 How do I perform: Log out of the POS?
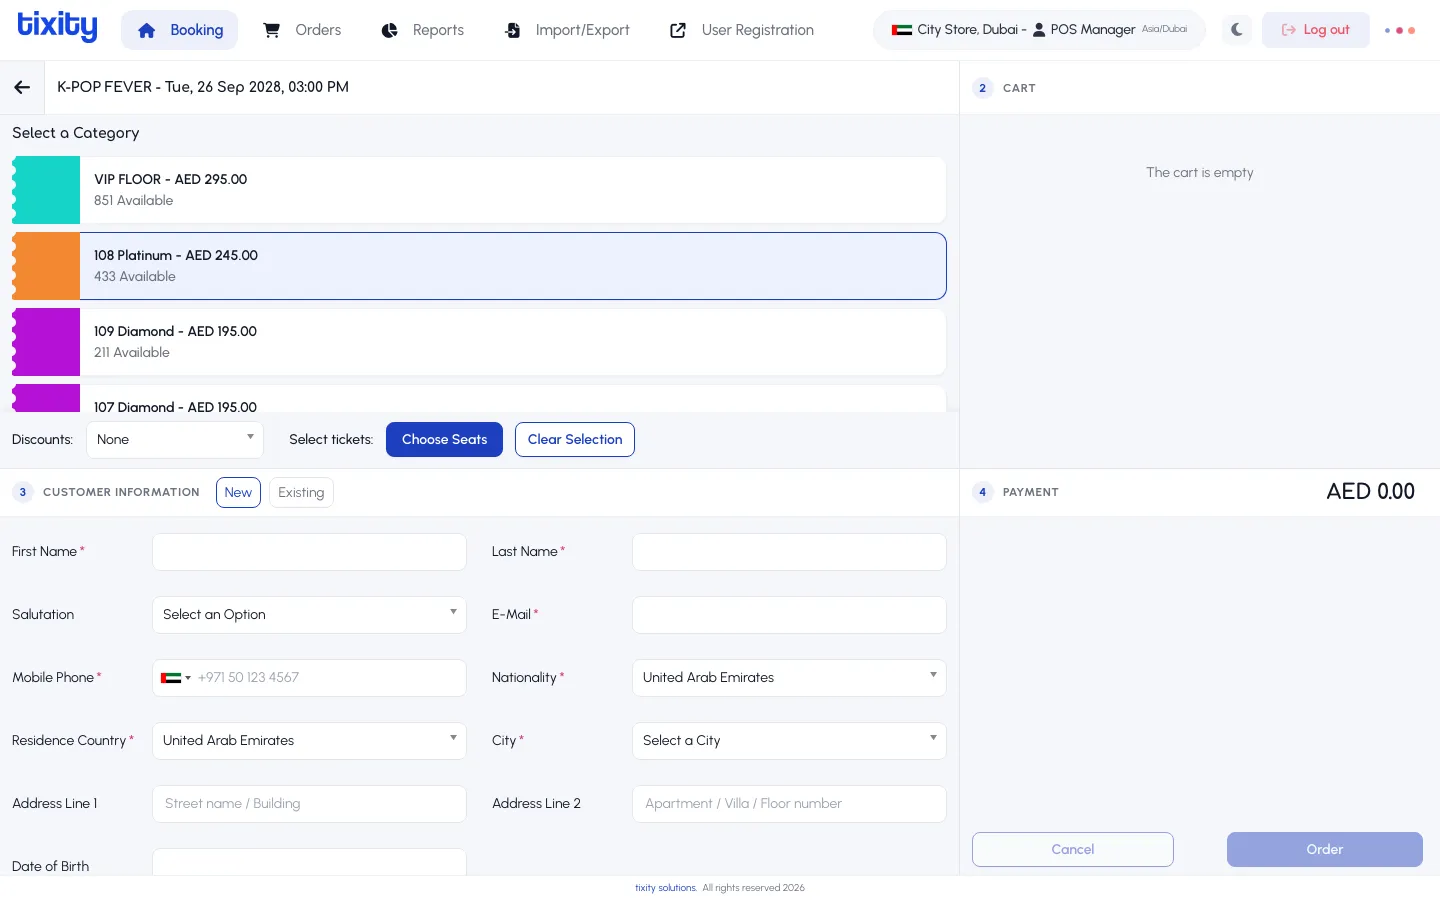point(1316,30)
